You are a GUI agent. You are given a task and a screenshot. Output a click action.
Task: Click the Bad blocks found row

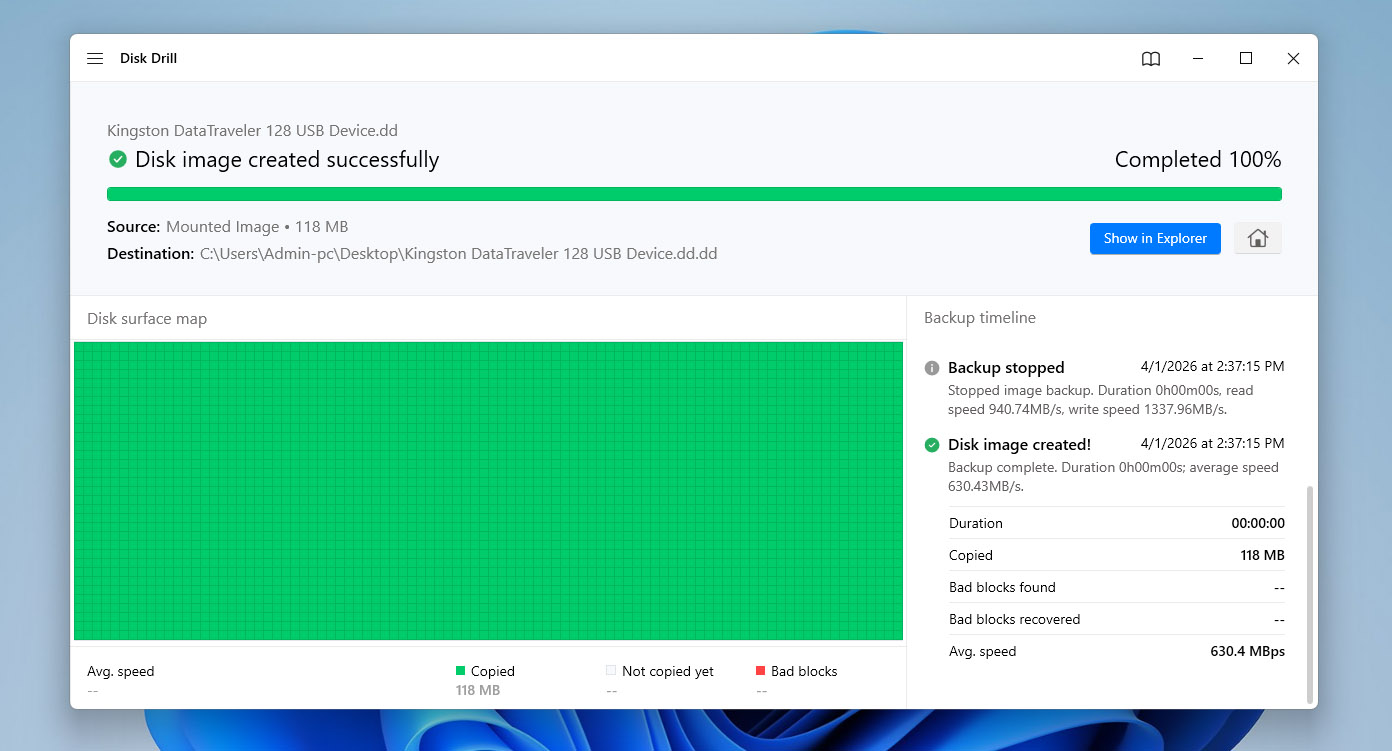pyautogui.click(x=1116, y=587)
